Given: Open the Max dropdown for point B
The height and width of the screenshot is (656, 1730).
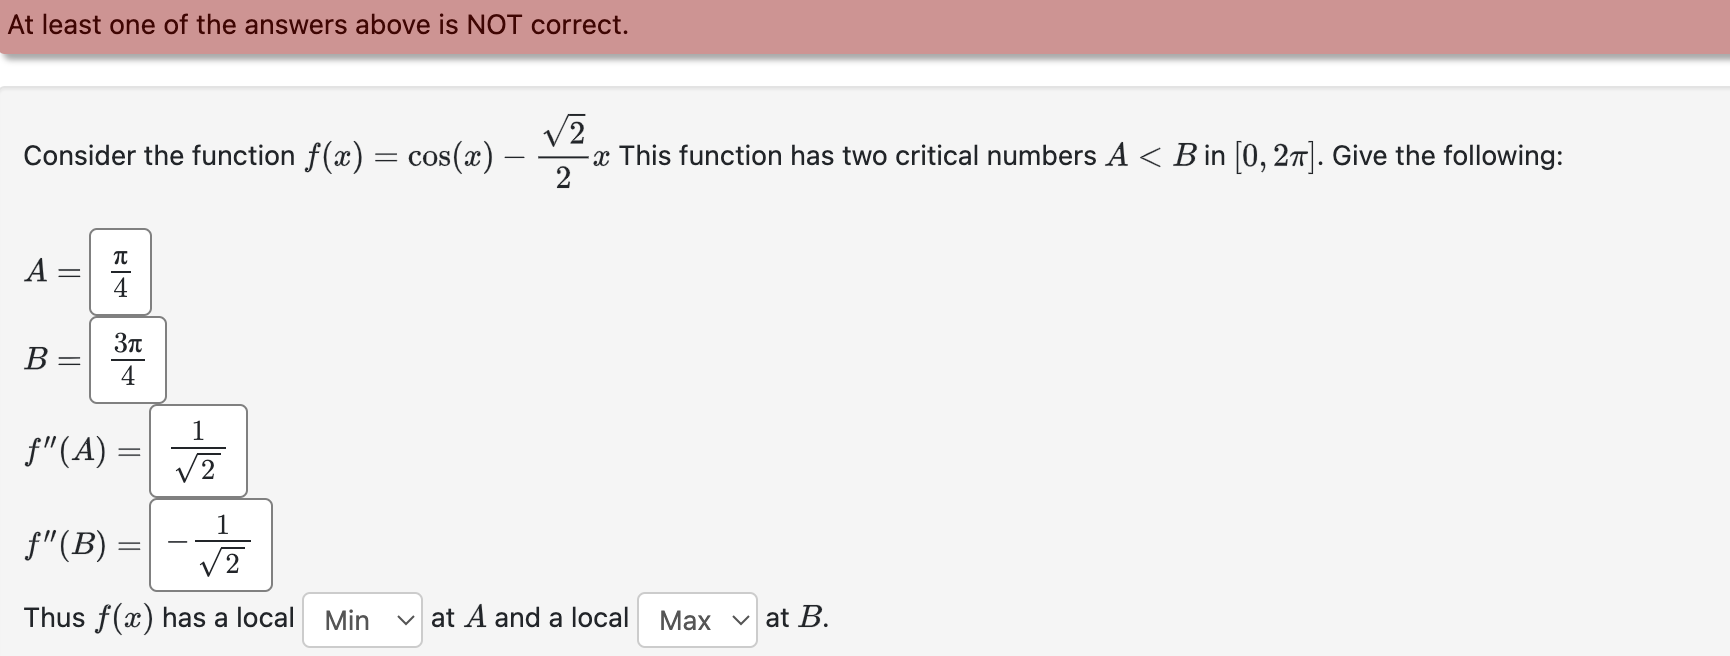Looking at the screenshot, I should click(x=697, y=620).
